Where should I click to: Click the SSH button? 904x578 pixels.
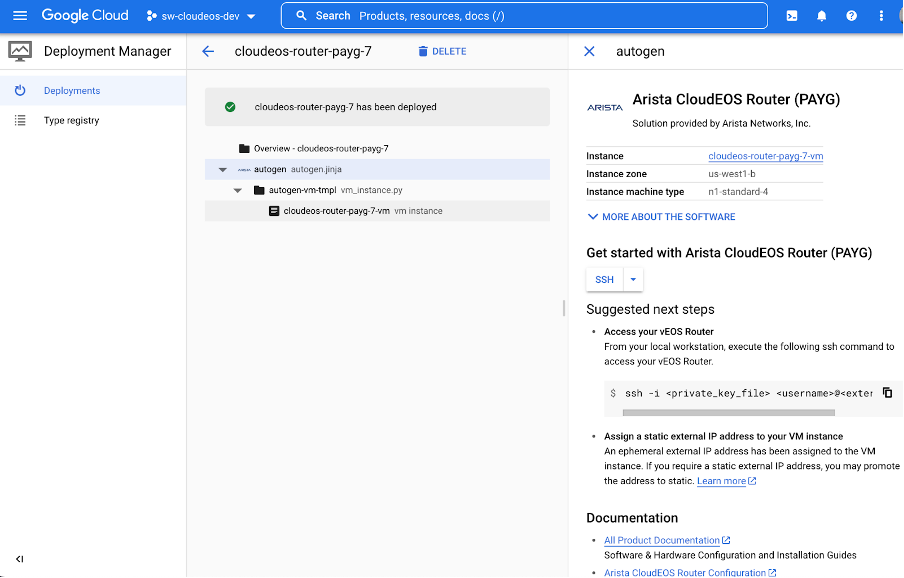604,279
